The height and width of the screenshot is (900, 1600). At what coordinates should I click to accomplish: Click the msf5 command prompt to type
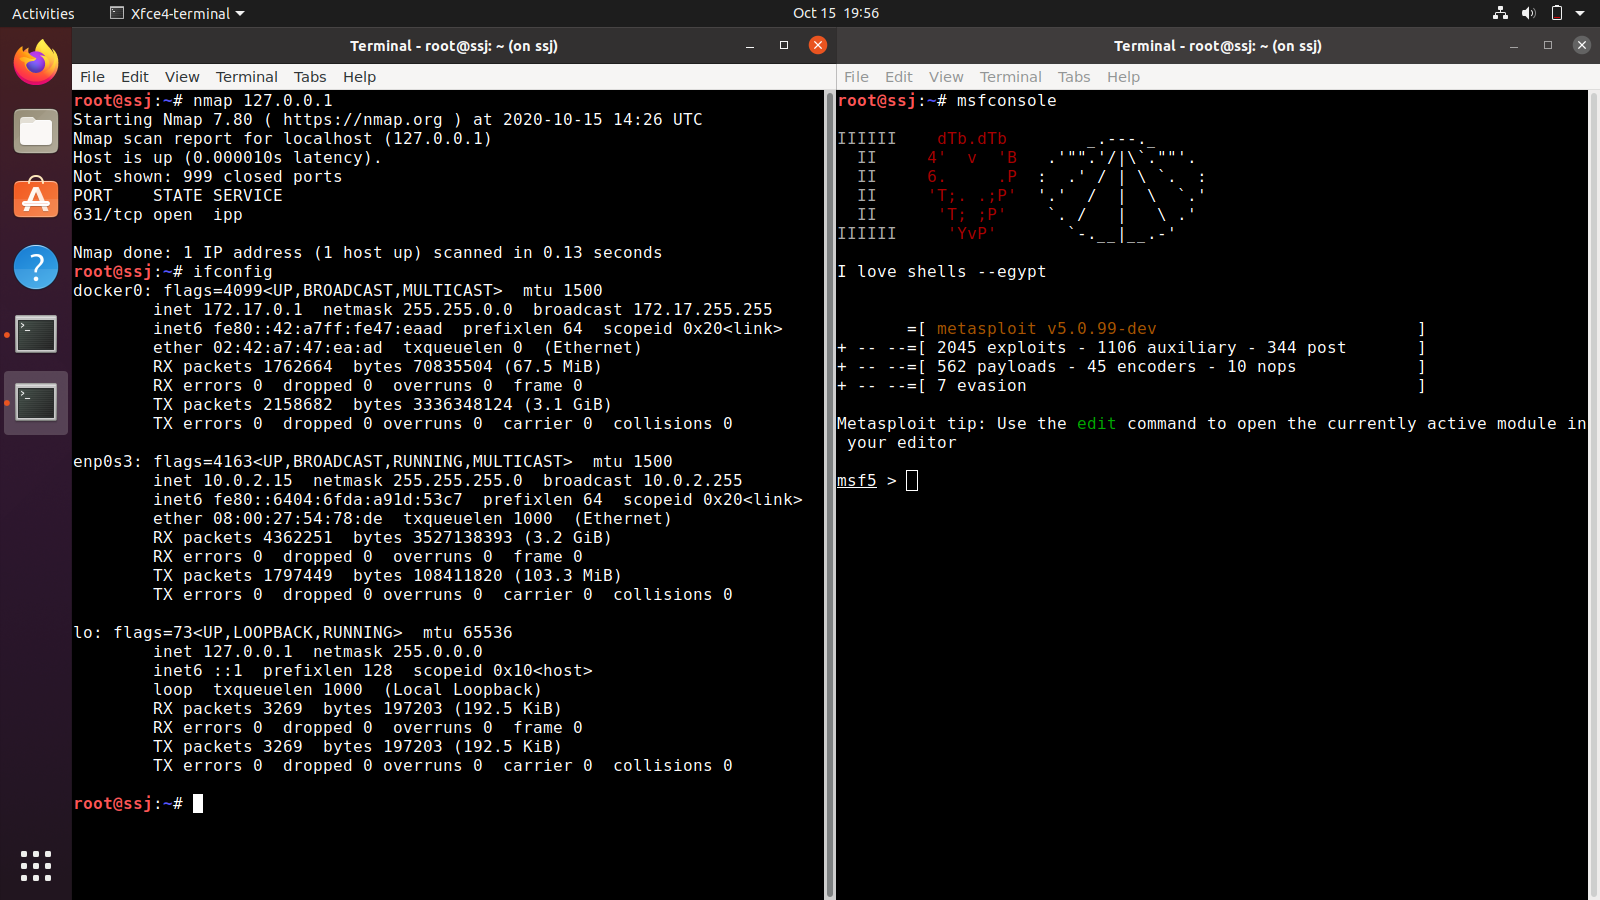[905, 481]
